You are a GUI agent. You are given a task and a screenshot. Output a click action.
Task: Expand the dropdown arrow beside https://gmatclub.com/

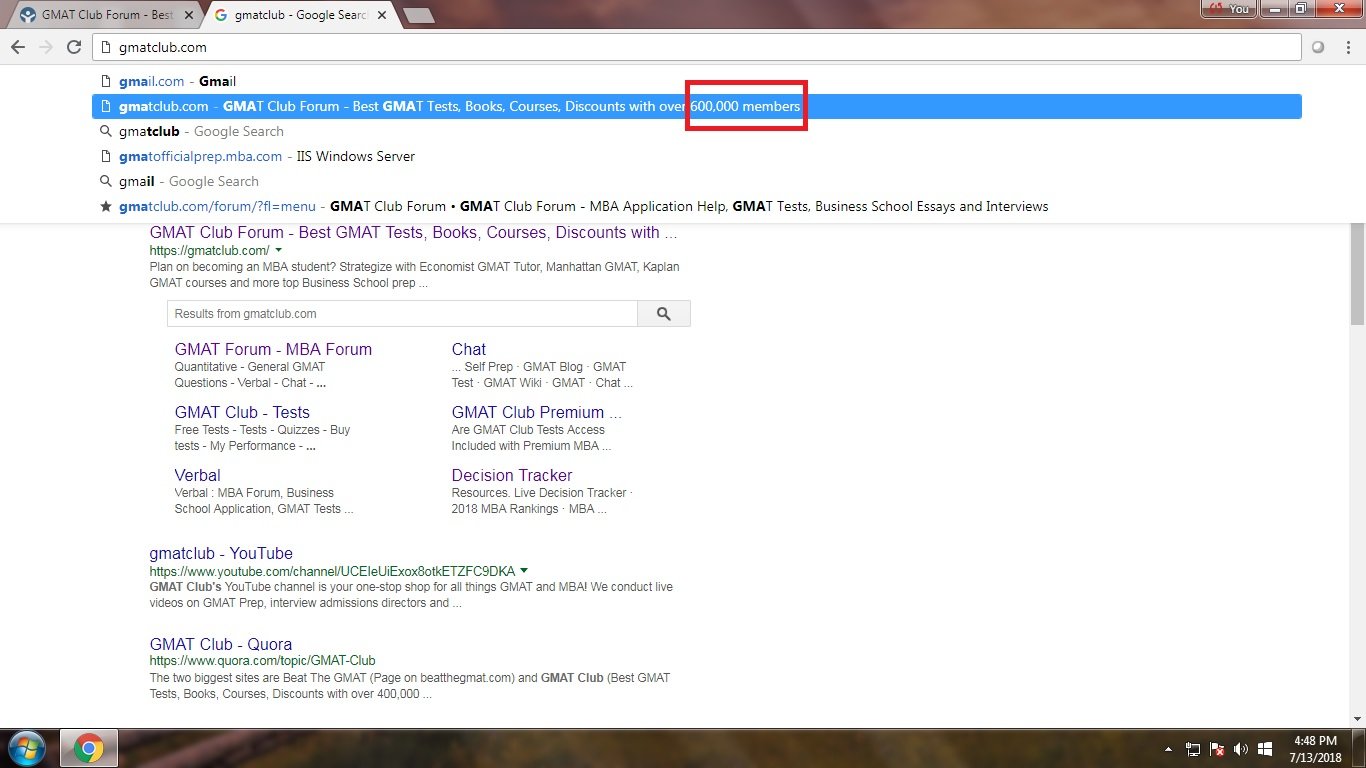278,250
